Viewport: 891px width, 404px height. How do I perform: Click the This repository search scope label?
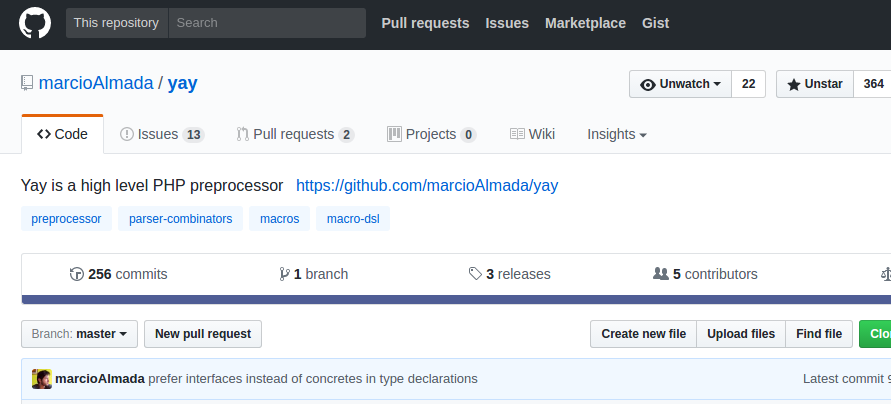tap(116, 23)
